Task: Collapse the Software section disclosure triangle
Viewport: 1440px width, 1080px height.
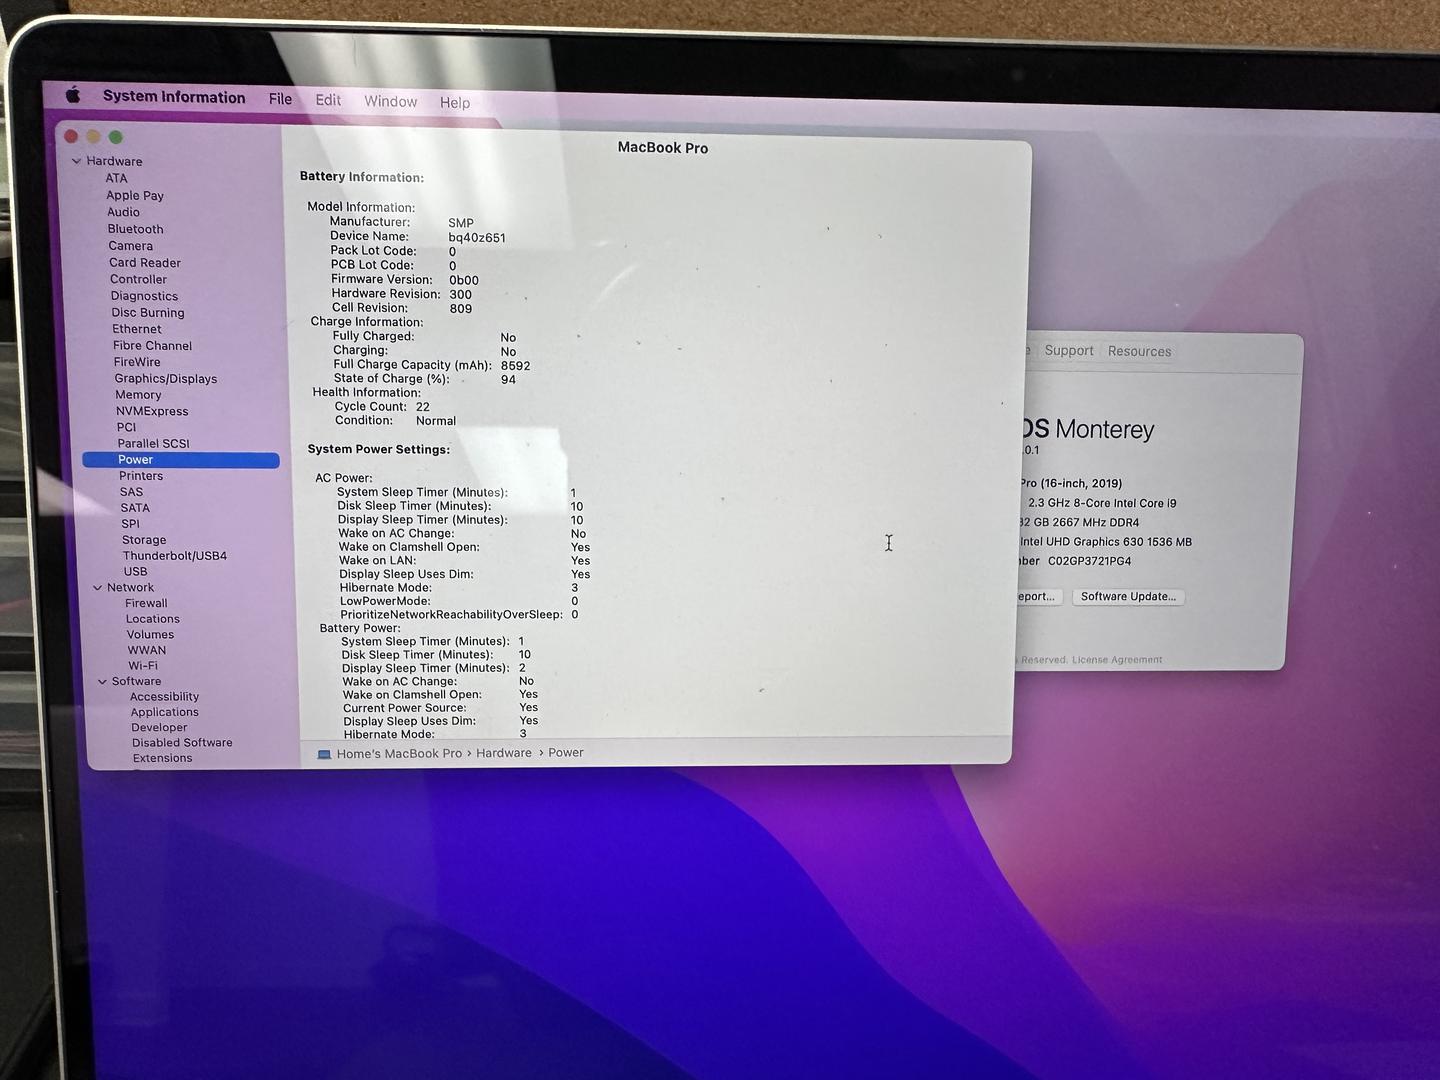Action: [102, 682]
